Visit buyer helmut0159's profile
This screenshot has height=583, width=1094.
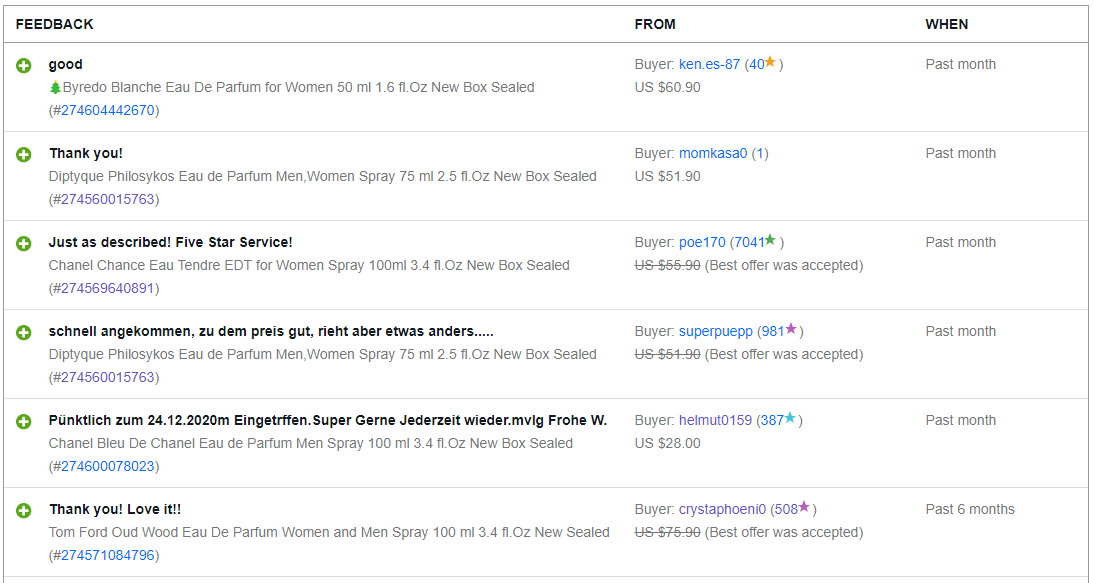click(x=715, y=420)
